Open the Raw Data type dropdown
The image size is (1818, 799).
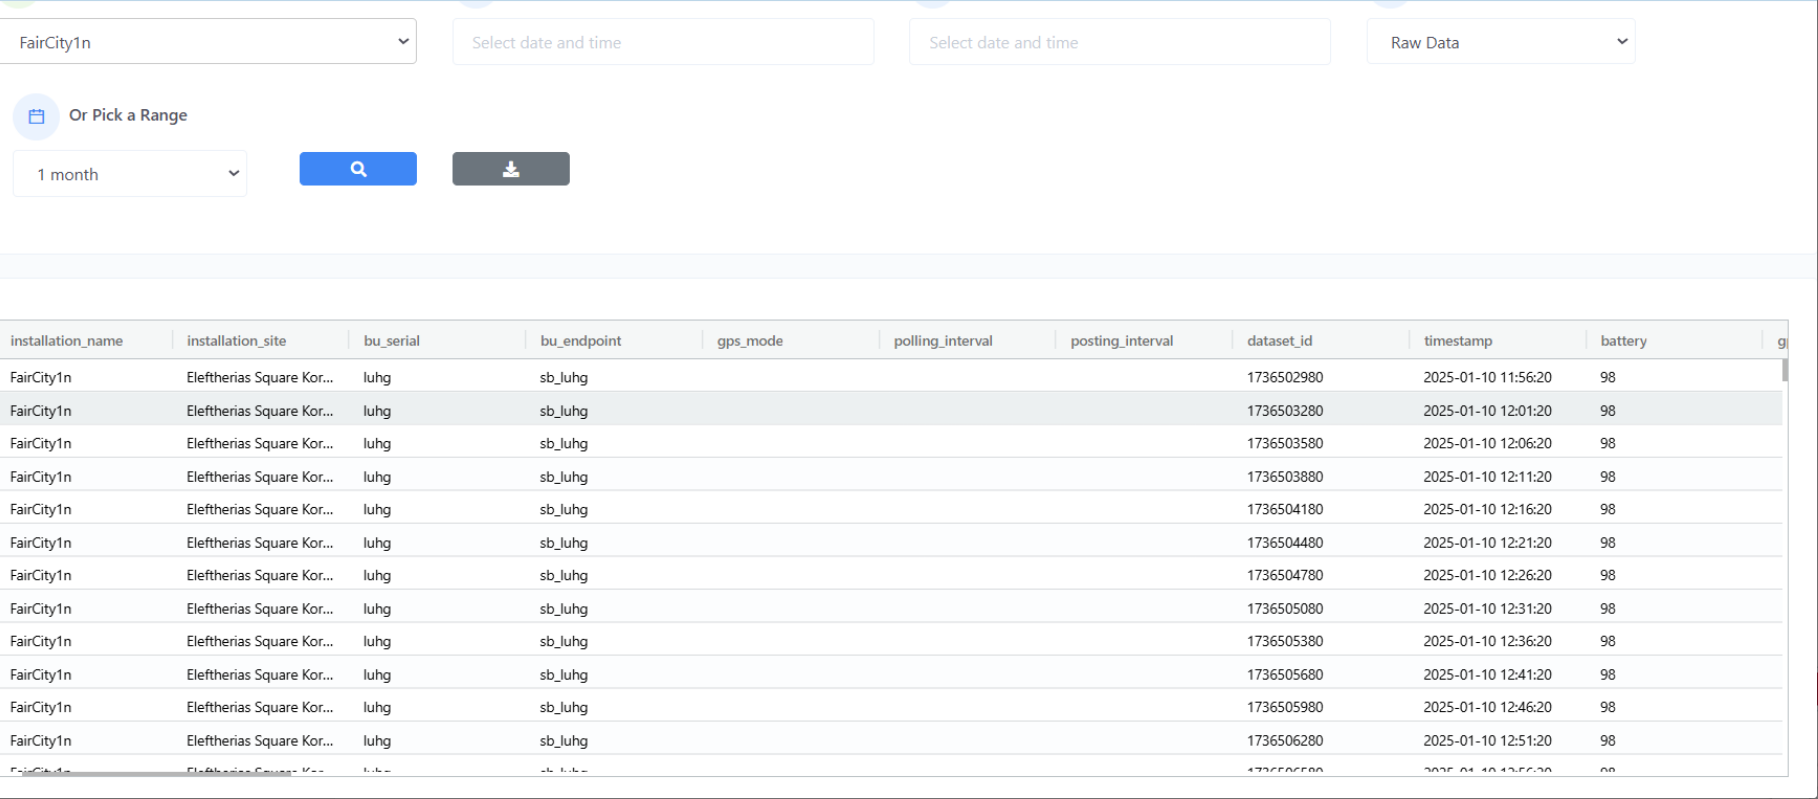coord(1500,42)
